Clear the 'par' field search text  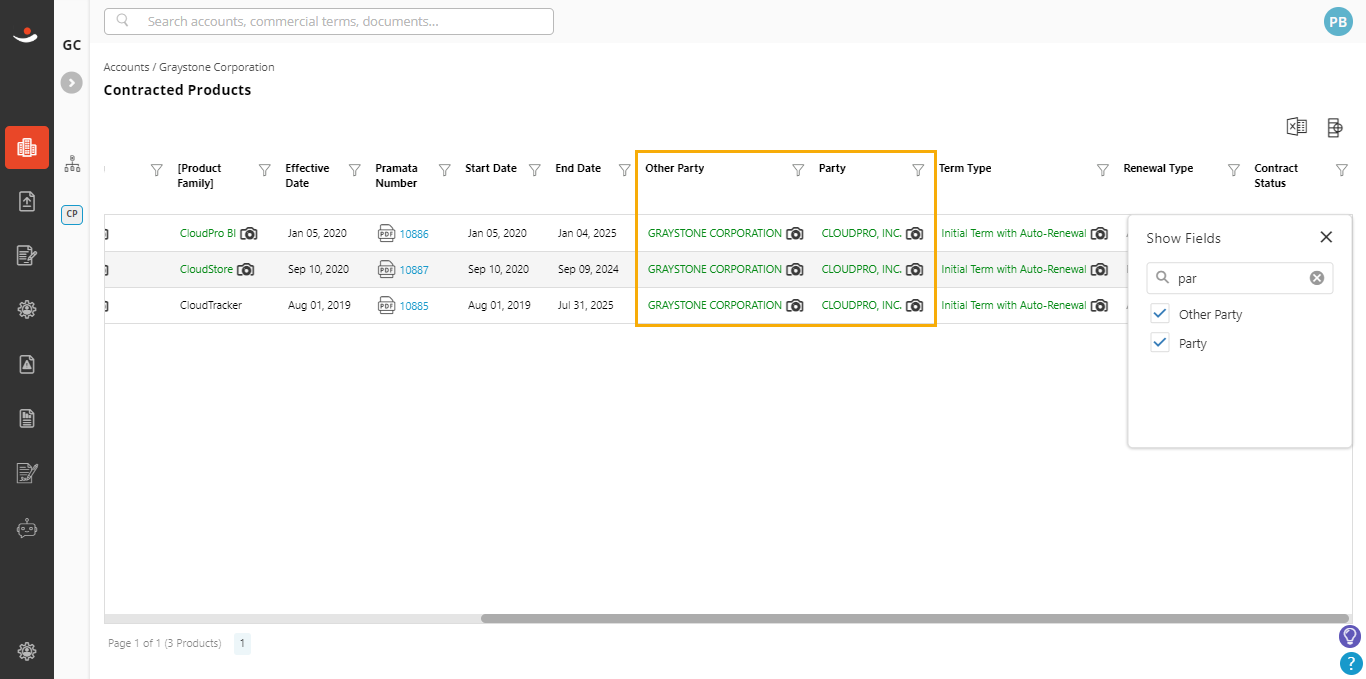(1317, 278)
